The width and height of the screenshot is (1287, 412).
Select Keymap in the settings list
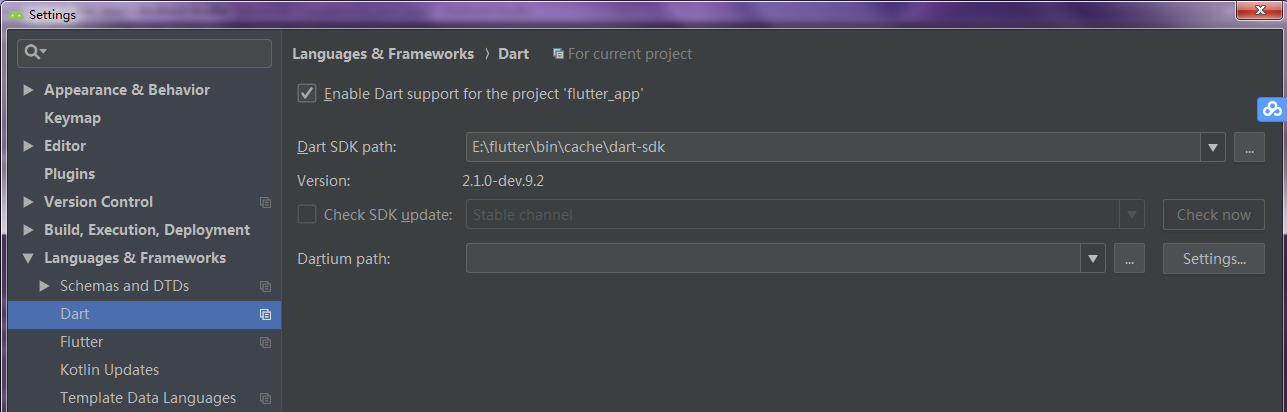click(x=72, y=118)
